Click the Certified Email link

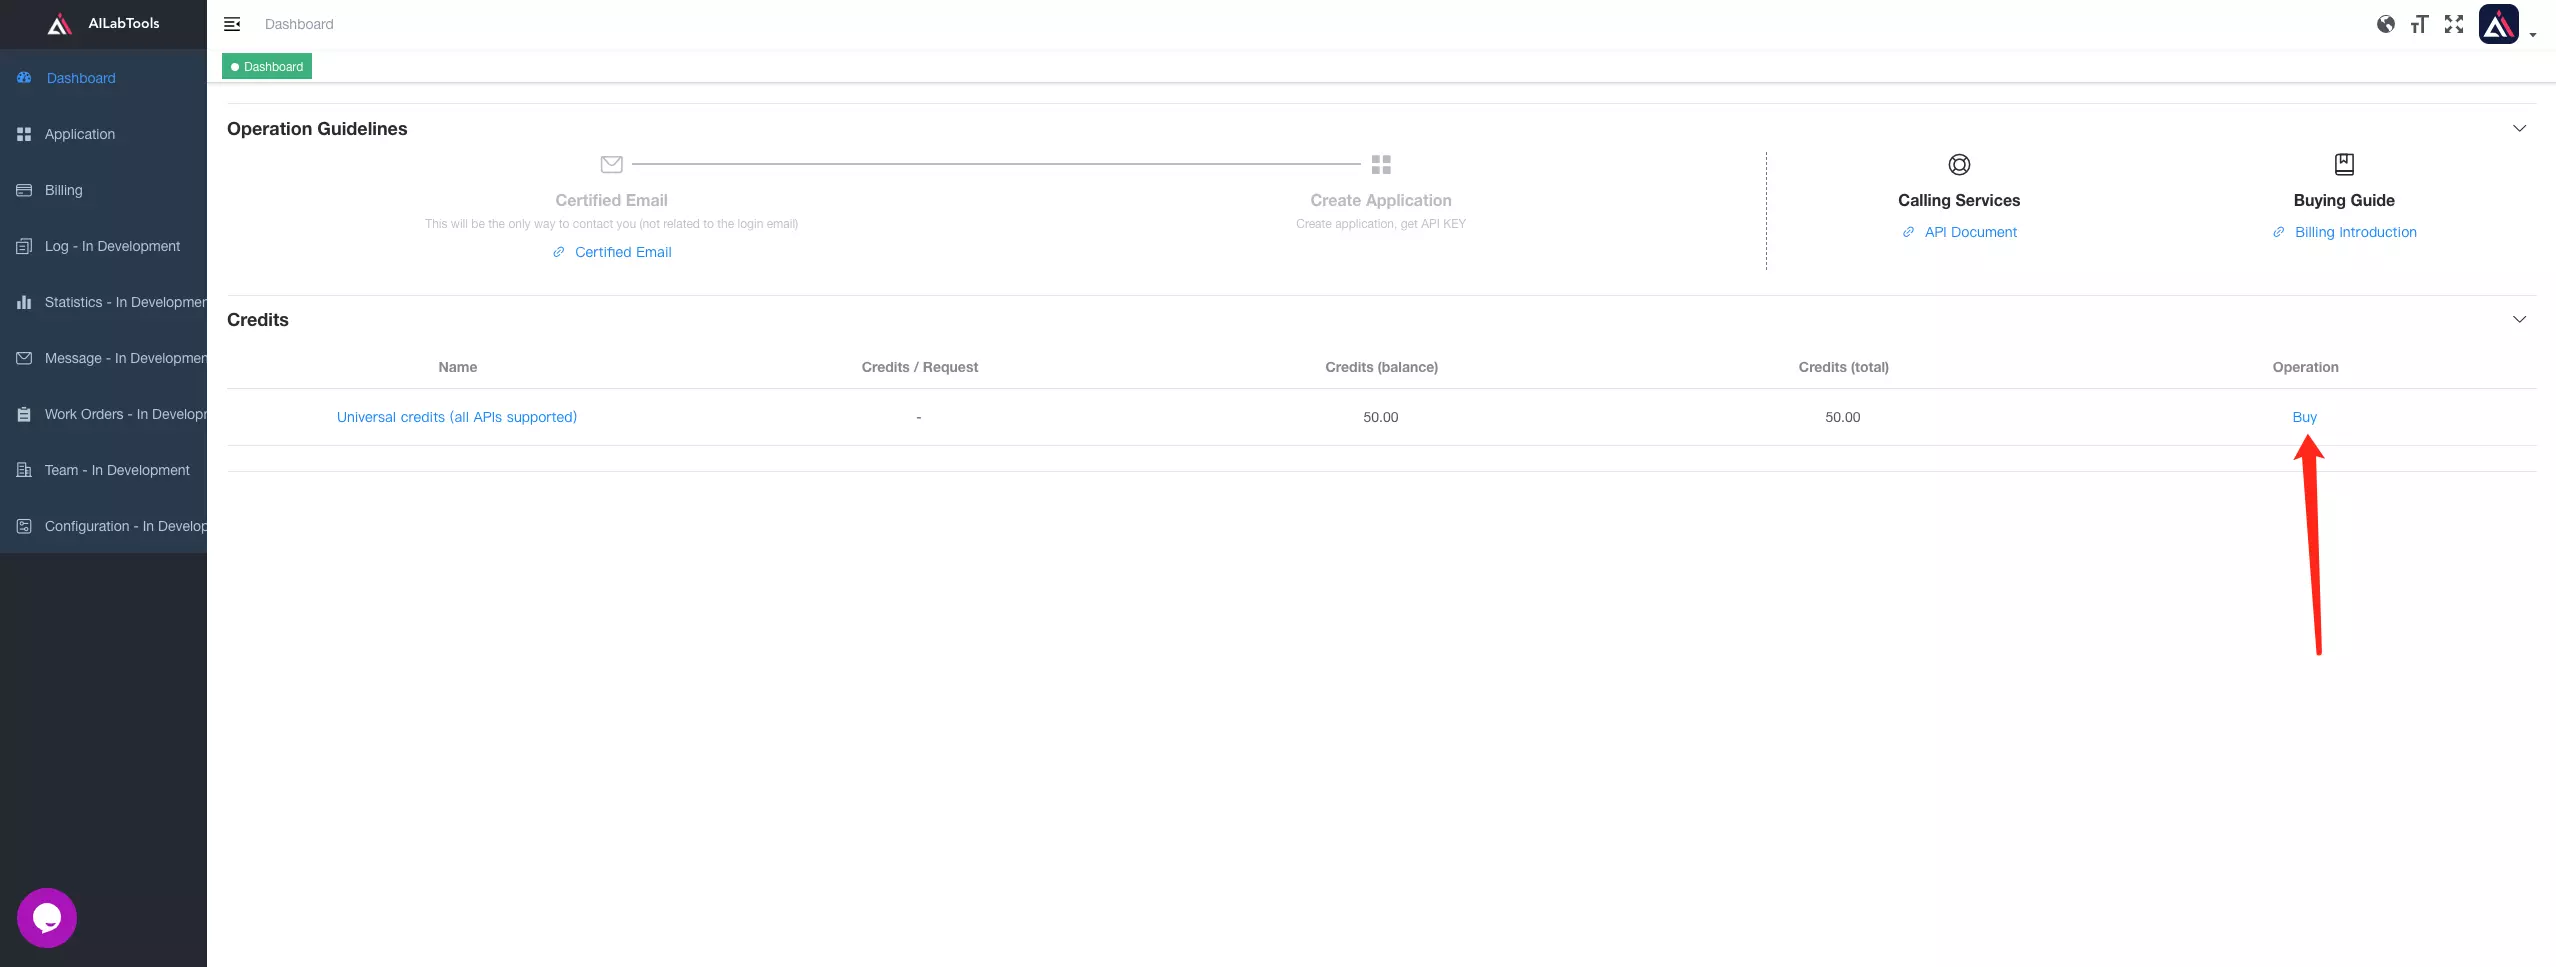[623, 252]
